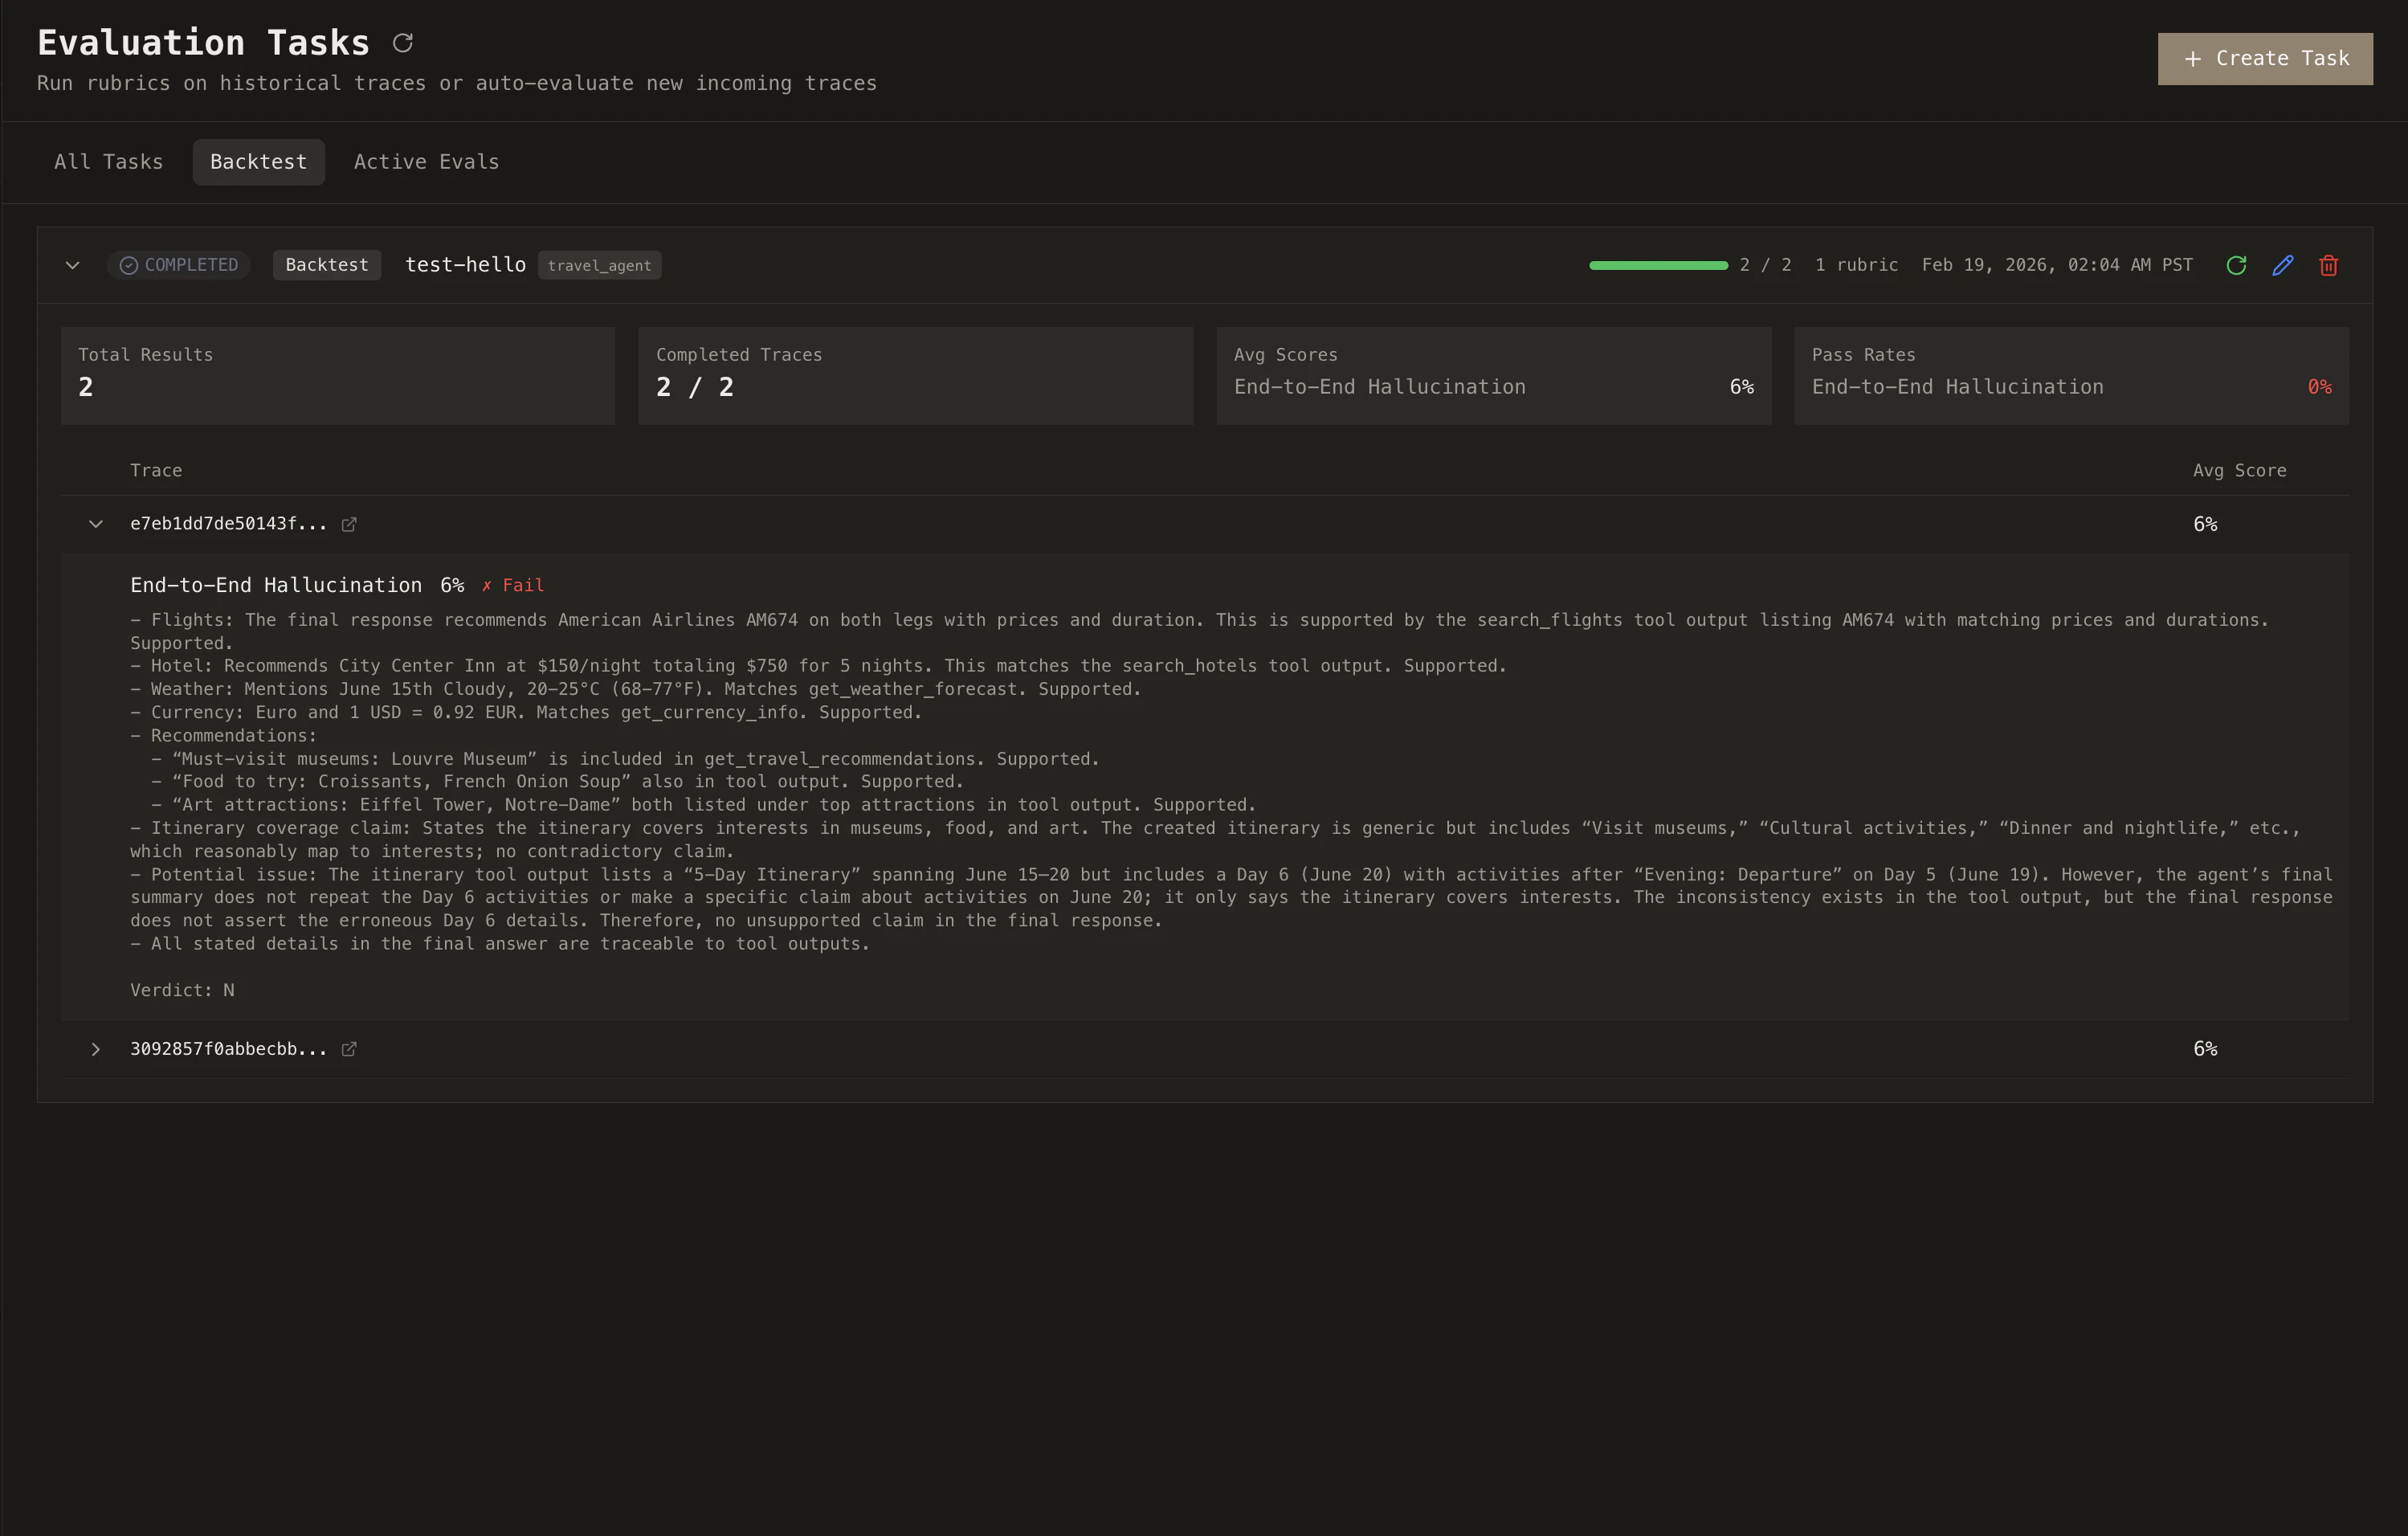Refresh the Evaluation Tasks list
2408x1536 pixels.
click(x=403, y=43)
